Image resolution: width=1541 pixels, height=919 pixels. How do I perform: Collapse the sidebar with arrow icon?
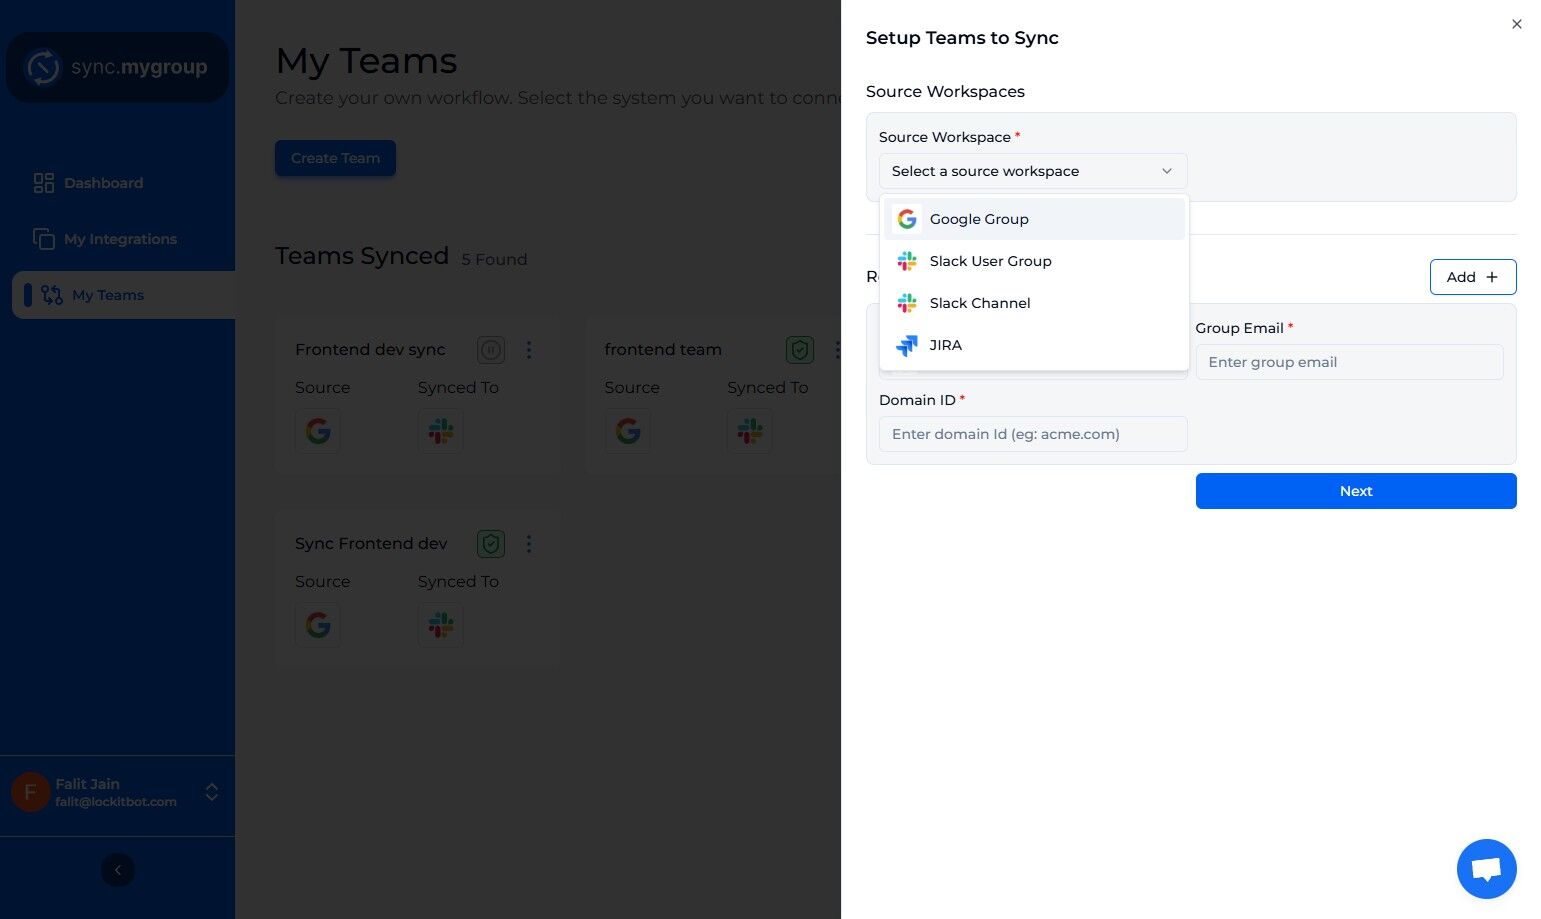(118, 870)
